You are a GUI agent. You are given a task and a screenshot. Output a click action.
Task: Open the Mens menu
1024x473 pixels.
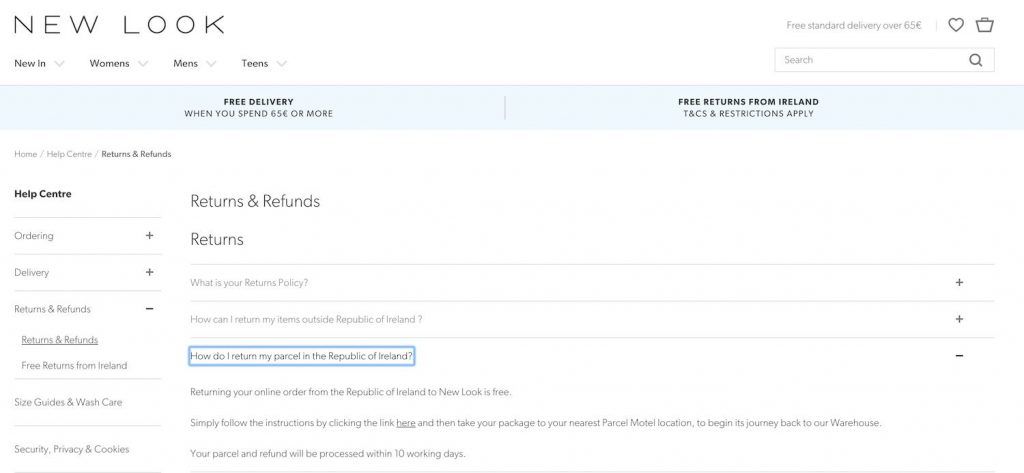pyautogui.click(x=185, y=63)
